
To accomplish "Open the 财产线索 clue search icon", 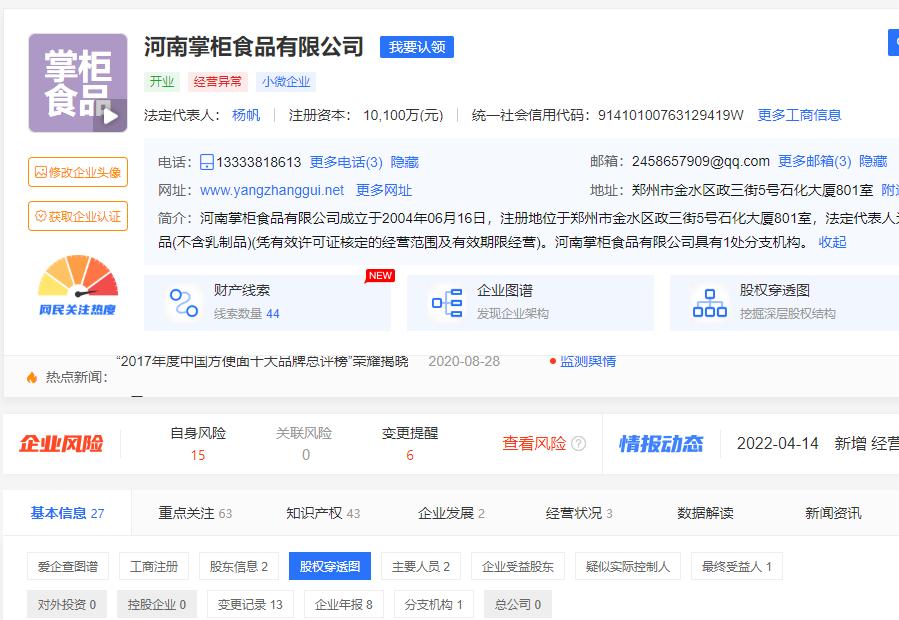I will pyautogui.click(x=183, y=300).
